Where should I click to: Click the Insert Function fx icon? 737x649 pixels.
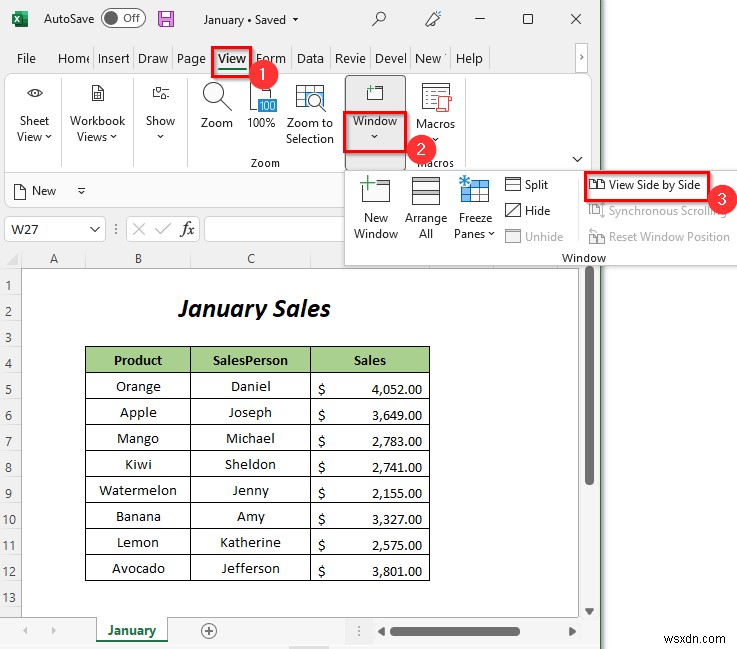point(187,229)
